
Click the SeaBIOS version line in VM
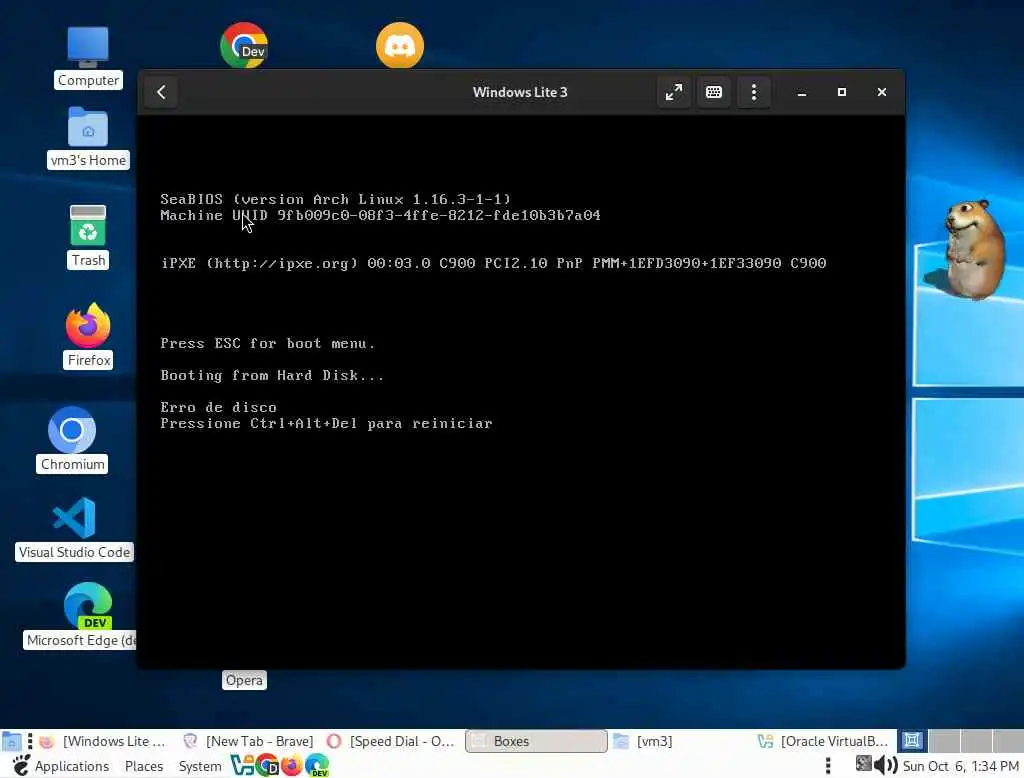(x=336, y=199)
